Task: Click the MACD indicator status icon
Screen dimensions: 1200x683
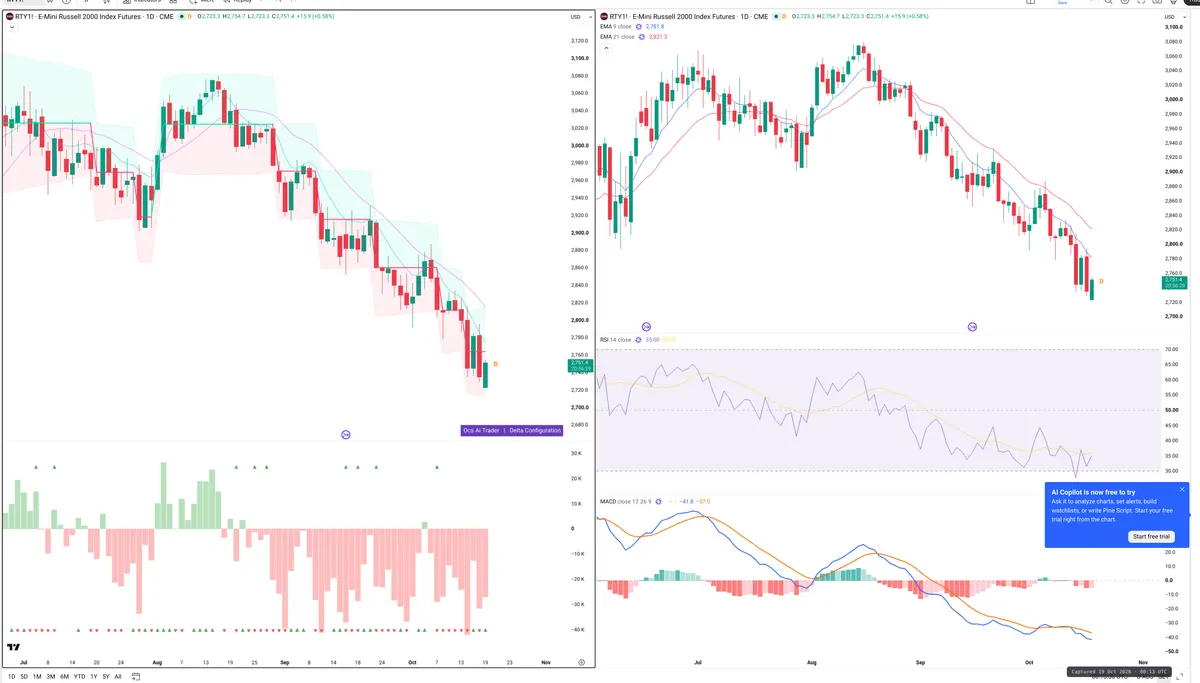Action: pyautogui.click(x=657, y=500)
